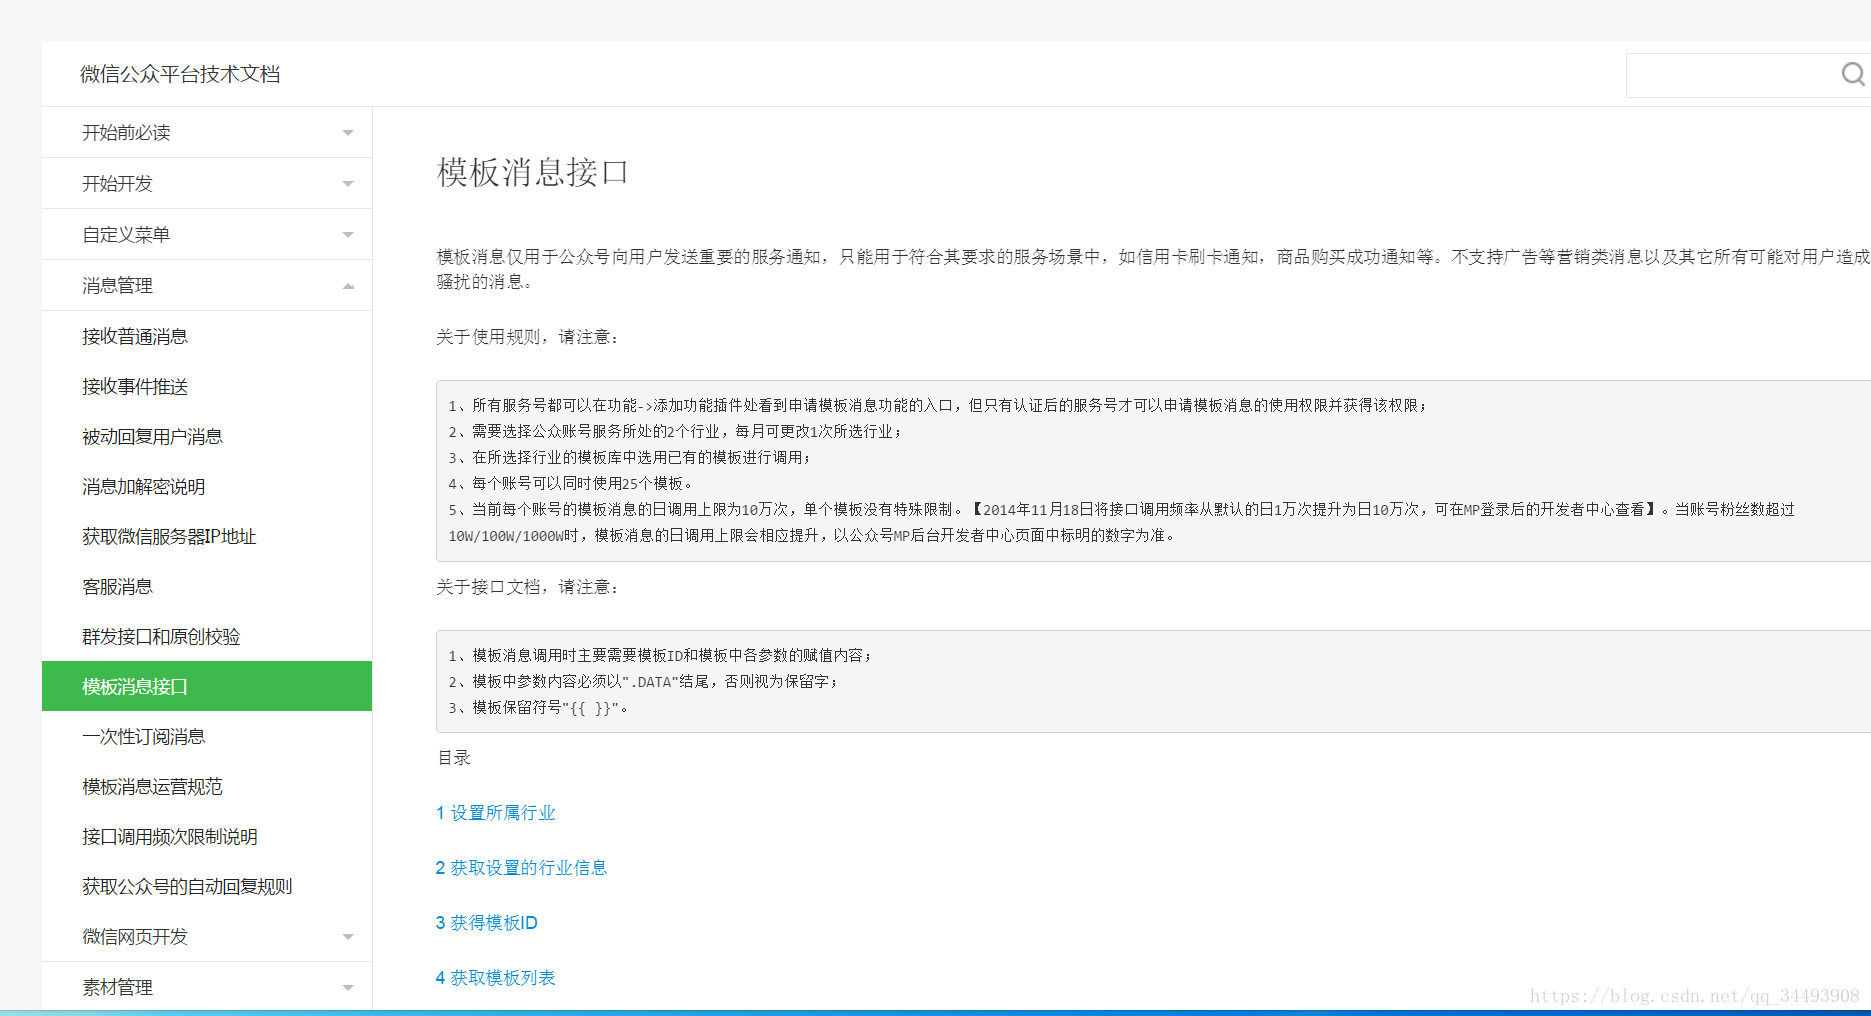The height and width of the screenshot is (1016, 1871).
Task: Go to 接收事件推送 page
Action: 135,387
